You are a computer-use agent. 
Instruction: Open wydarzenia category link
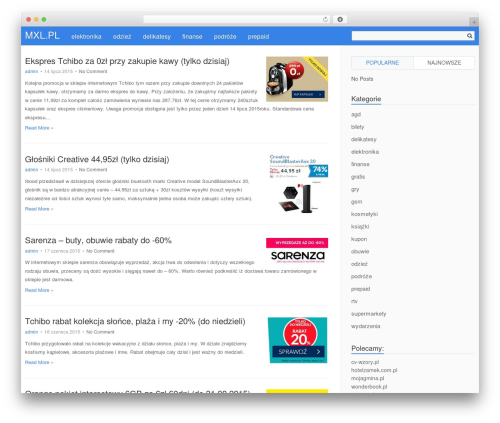pos(365,326)
